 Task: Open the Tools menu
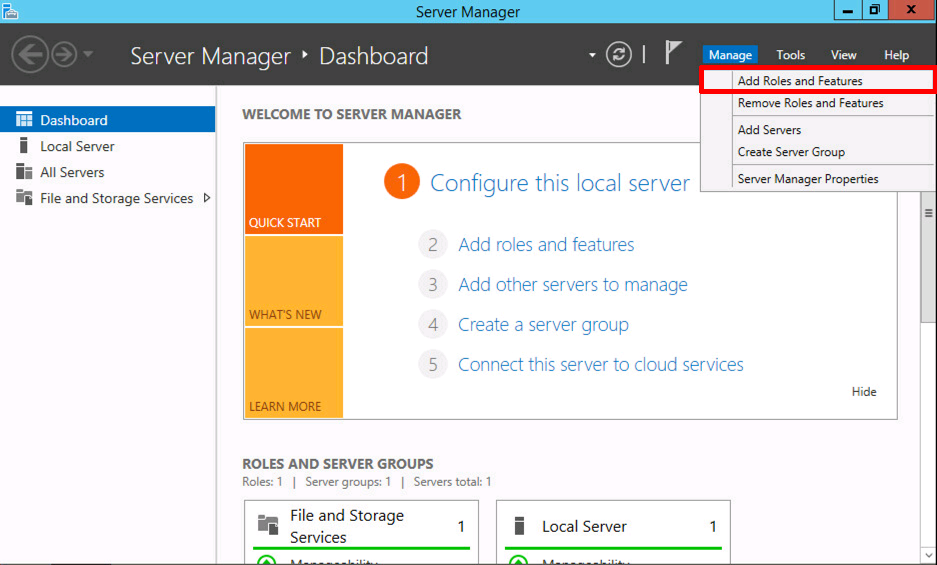[x=791, y=55]
